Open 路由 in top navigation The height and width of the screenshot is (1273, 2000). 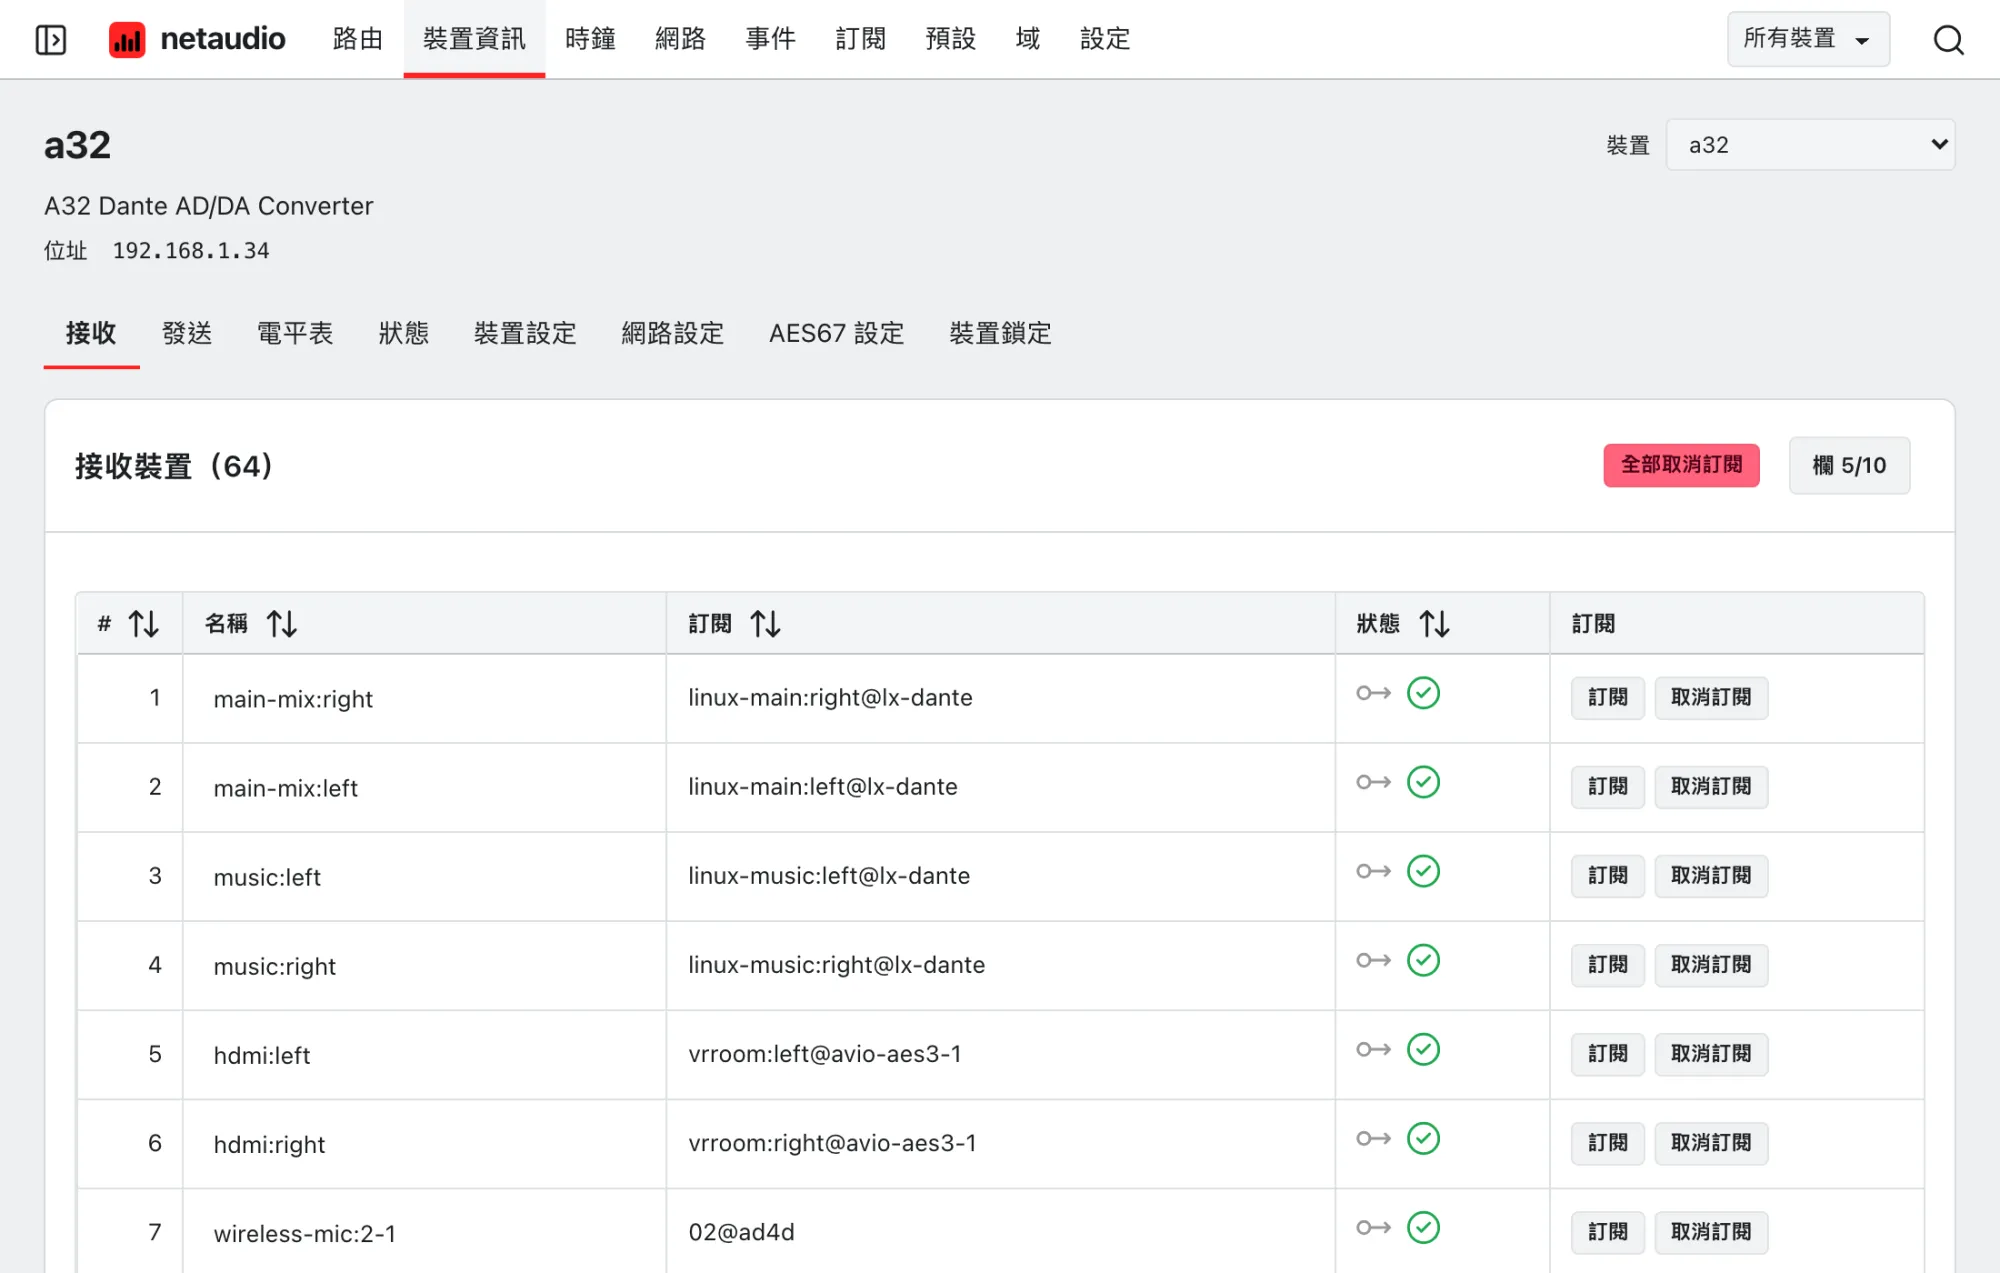point(358,39)
